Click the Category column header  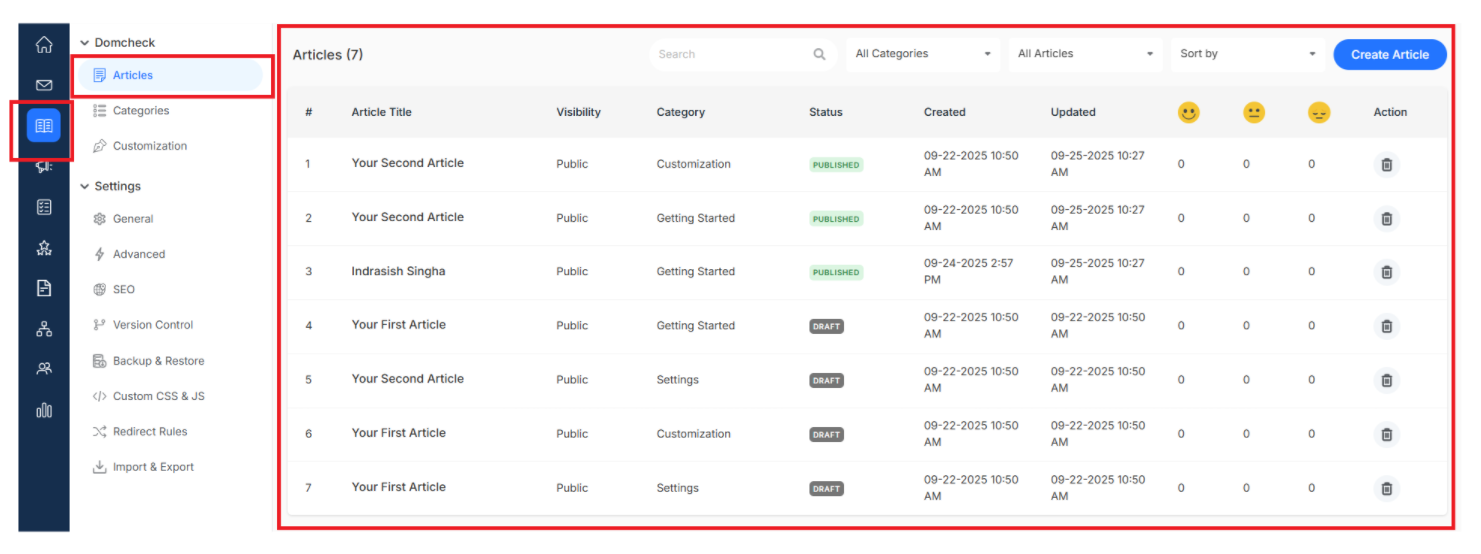[x=680, y=112]
